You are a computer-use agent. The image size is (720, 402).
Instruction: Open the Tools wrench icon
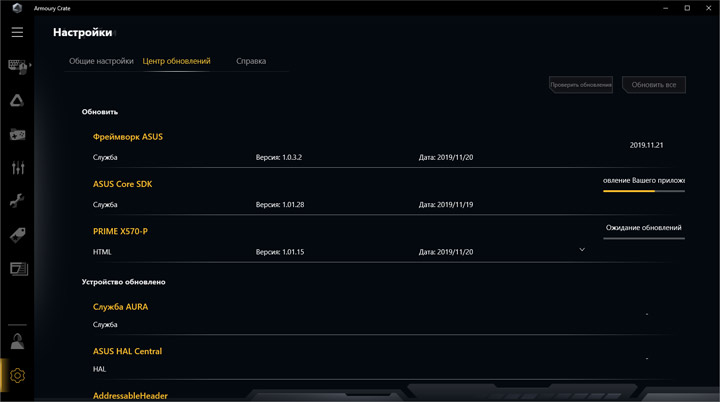(17, 201)
